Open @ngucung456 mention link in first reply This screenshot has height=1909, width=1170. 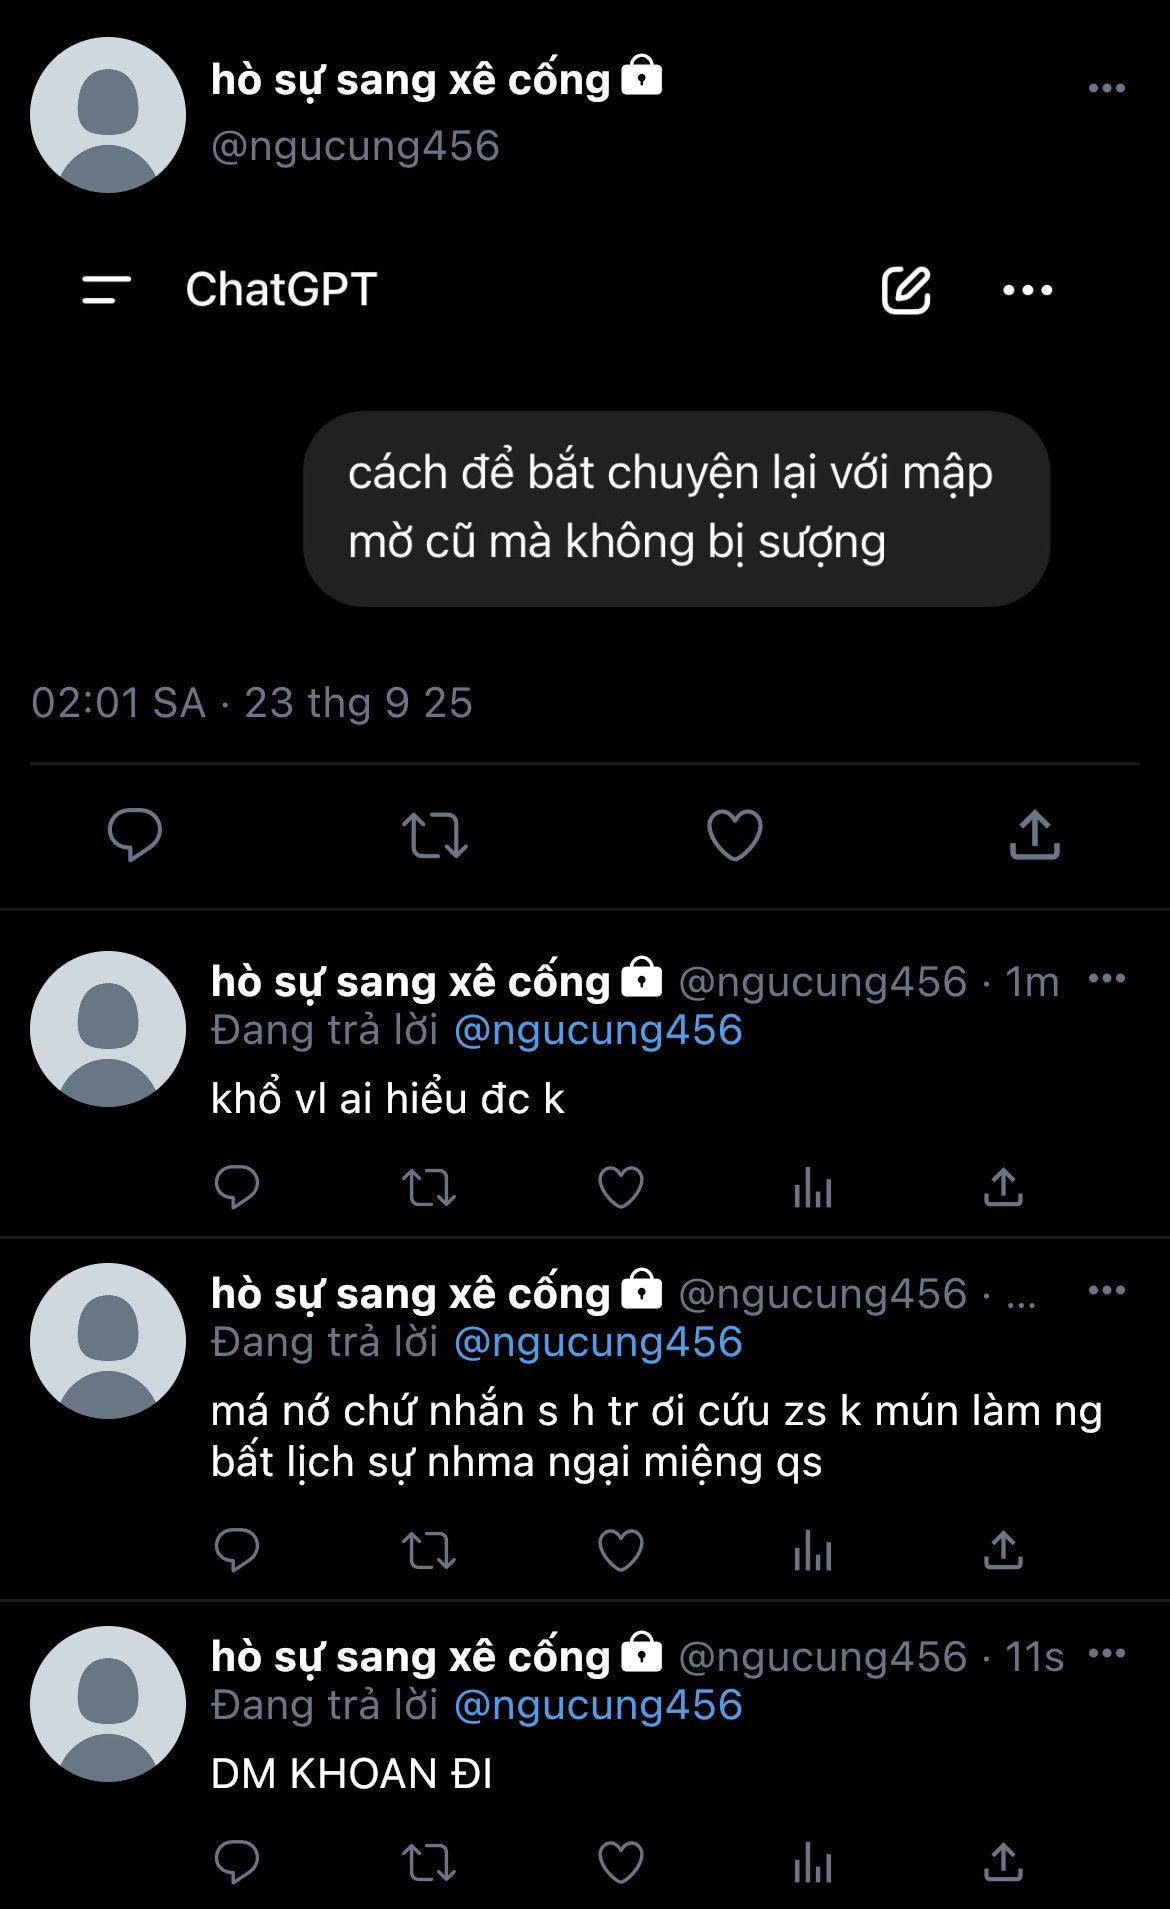(598, 1030)
